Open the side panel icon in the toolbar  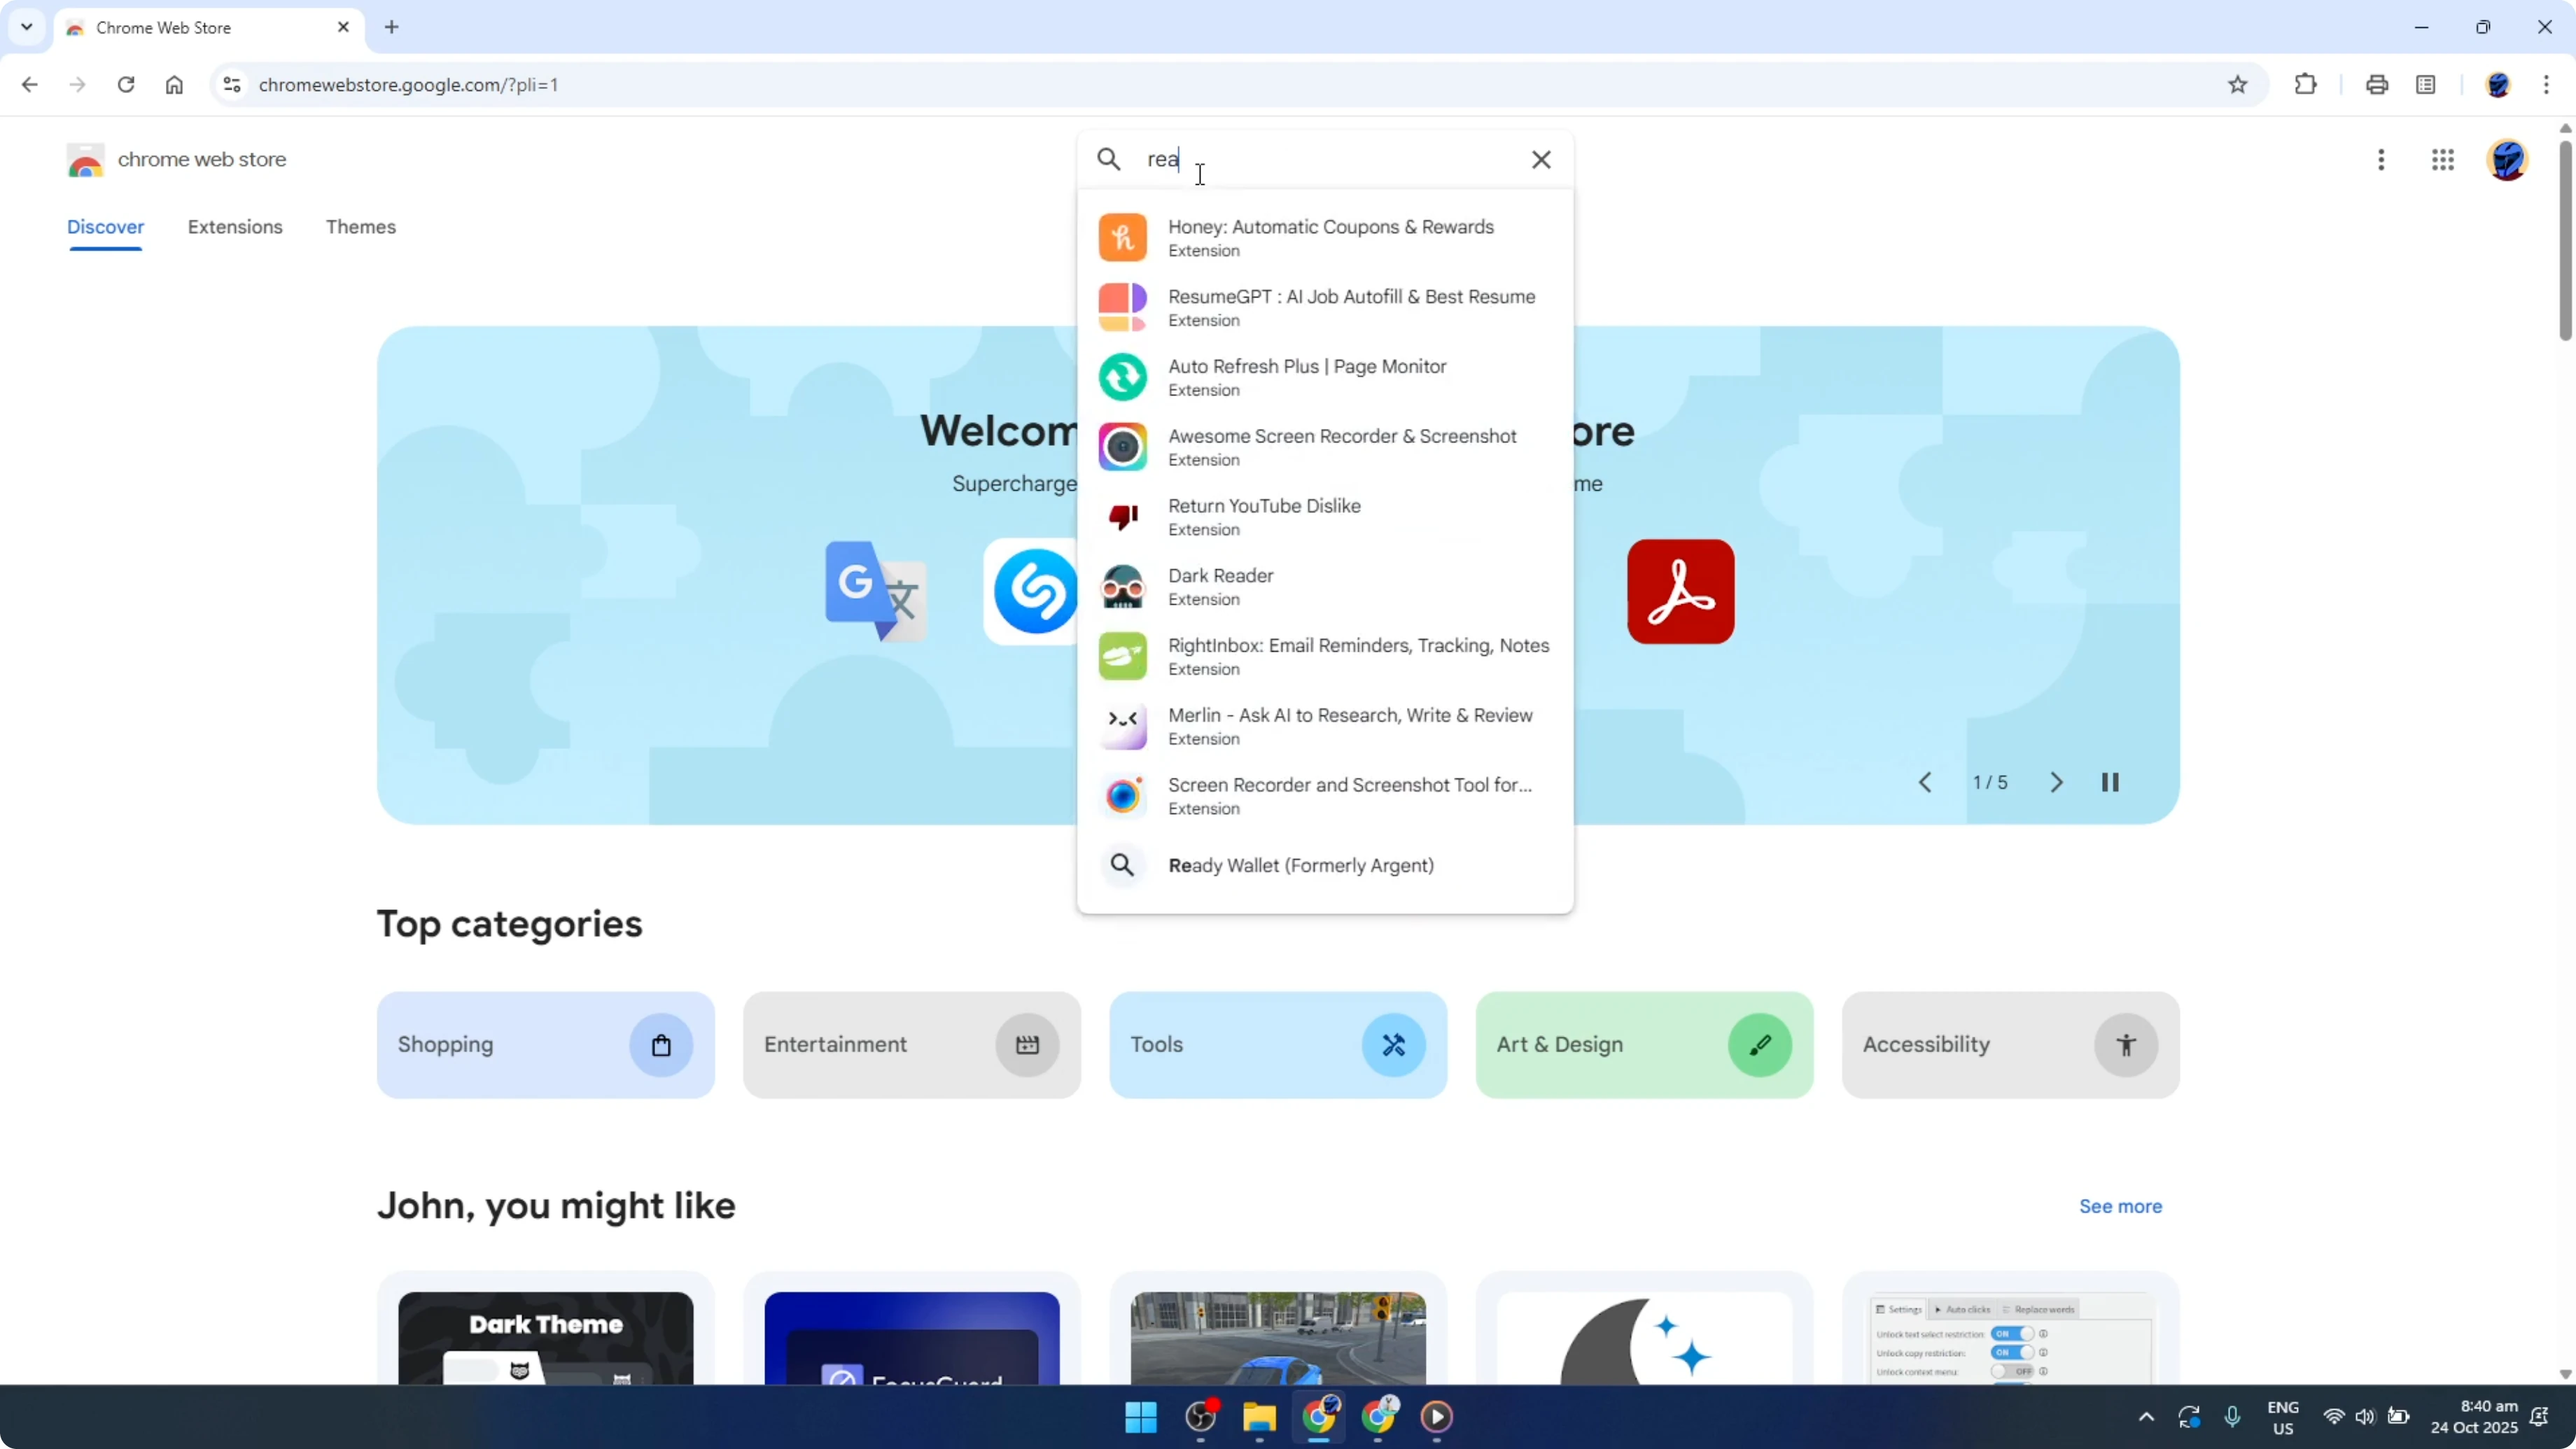point(2425,85)
